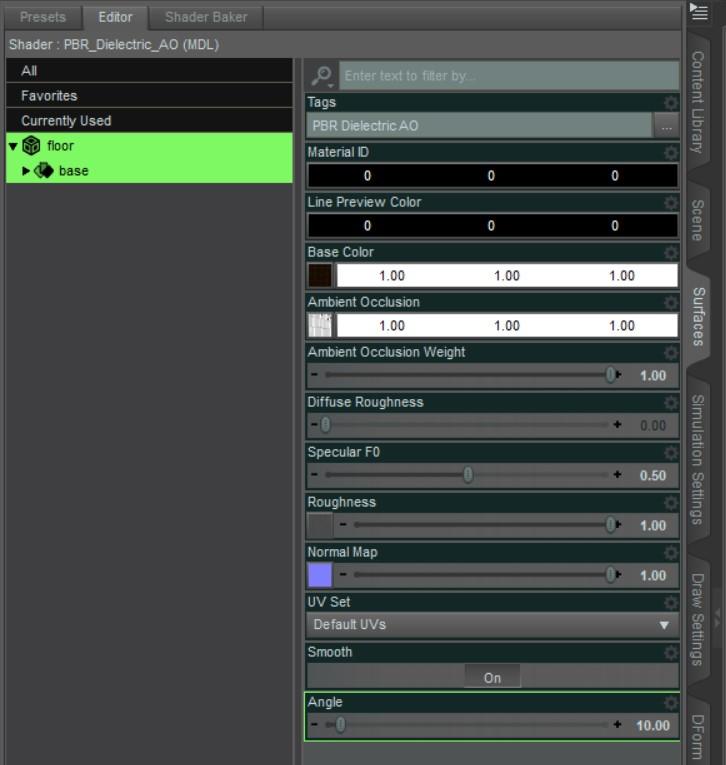
Task: Switch to the Editor tab
Action: 116,18
